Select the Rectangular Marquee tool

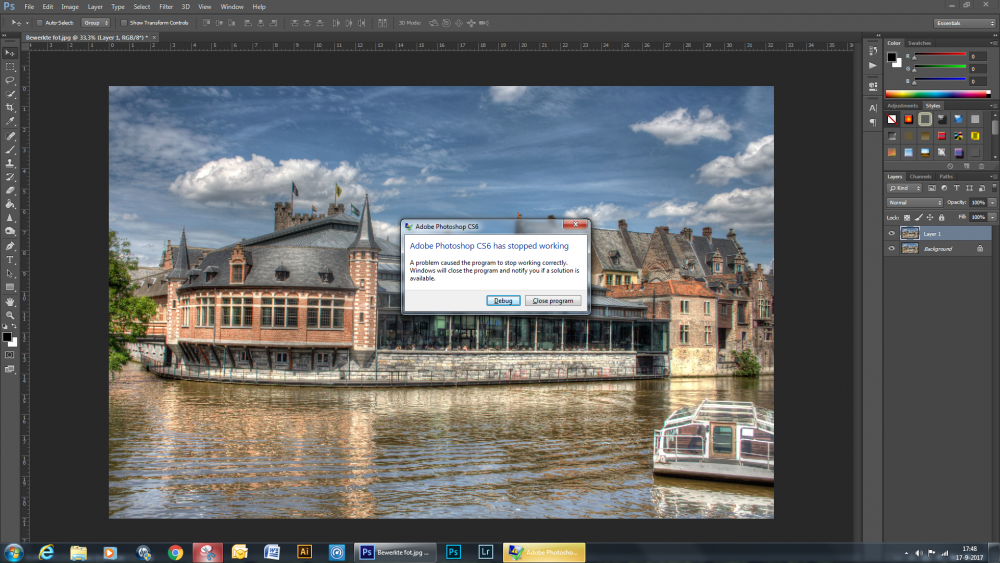pyautogui.click(x=10, y=66)
